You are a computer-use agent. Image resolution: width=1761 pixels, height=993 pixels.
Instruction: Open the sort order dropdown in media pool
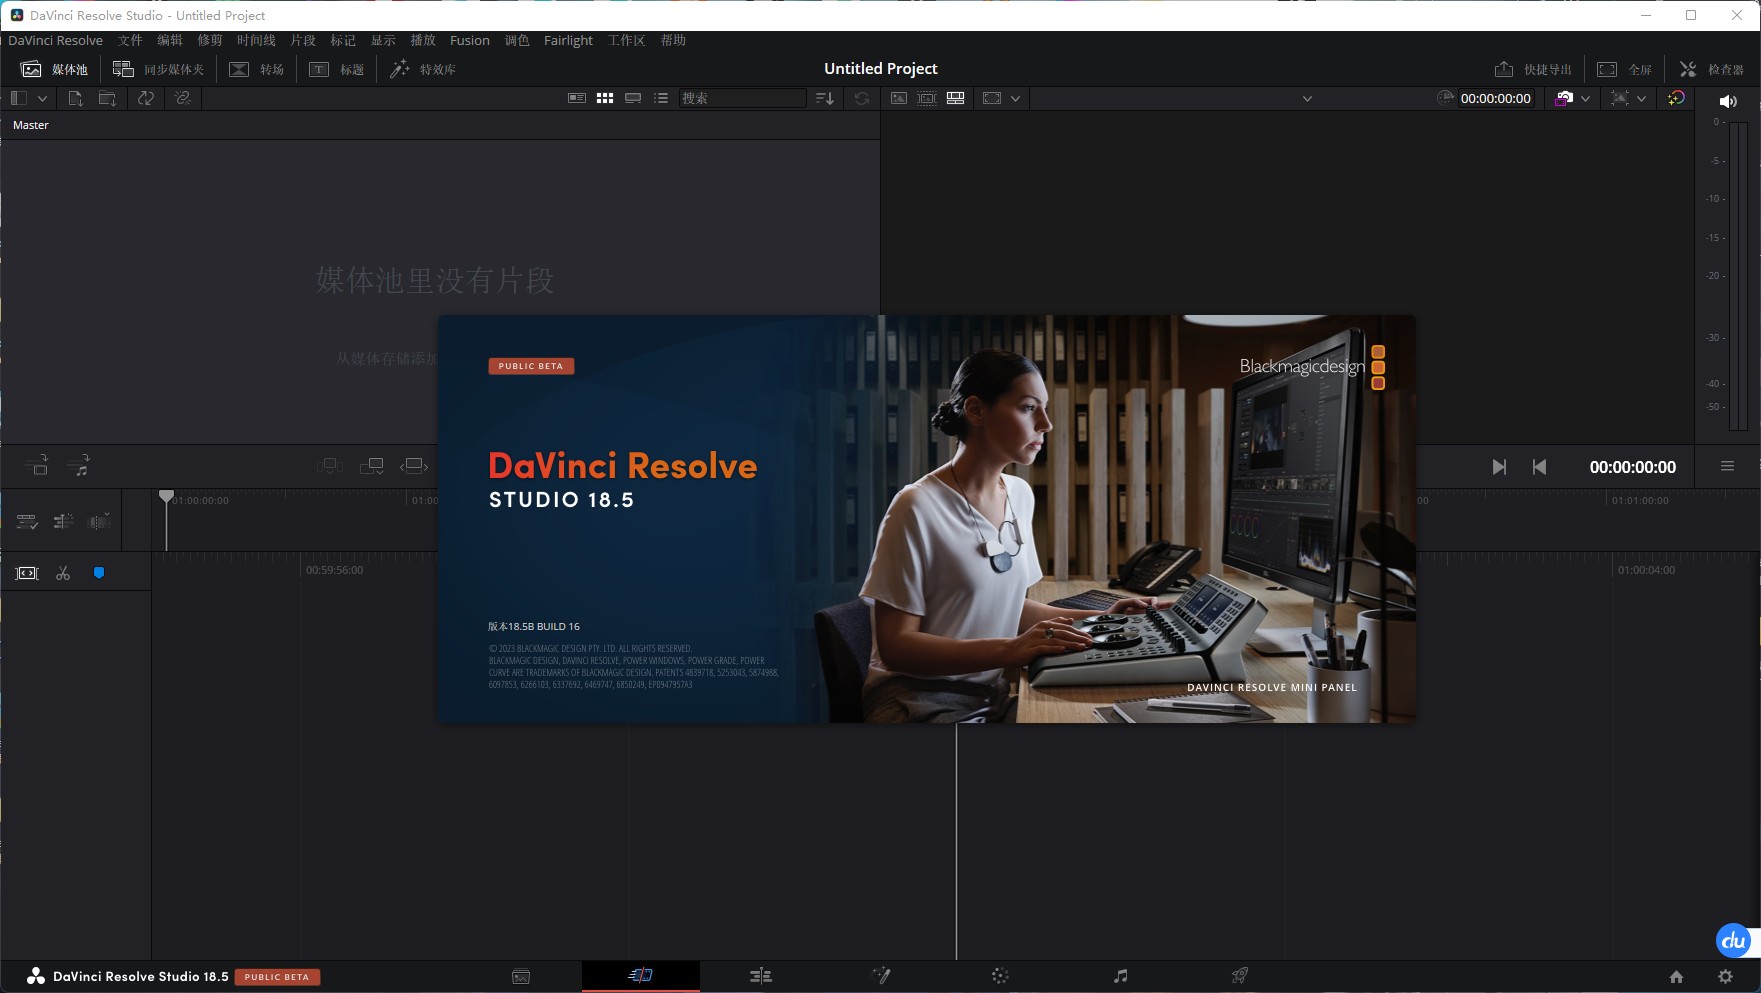tap(824, 98)
